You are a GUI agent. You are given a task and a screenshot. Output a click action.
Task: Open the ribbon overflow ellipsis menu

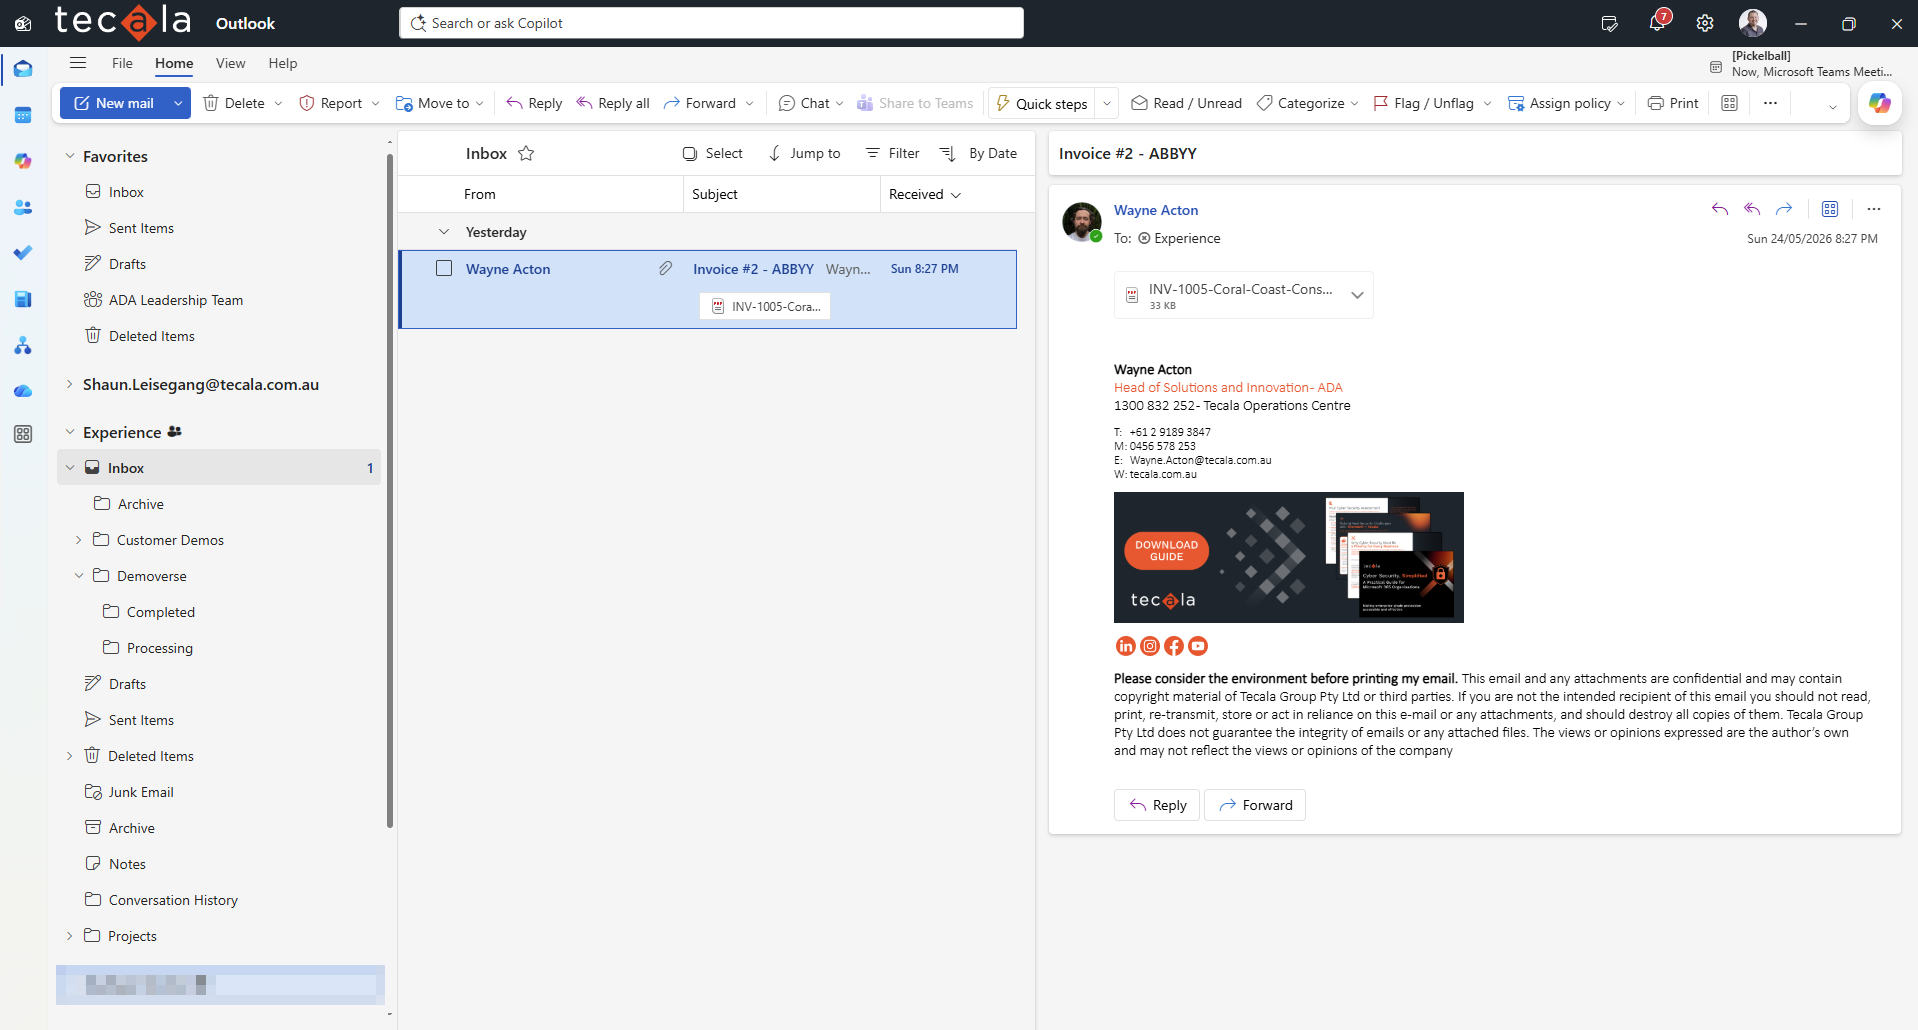(1770, 103)
